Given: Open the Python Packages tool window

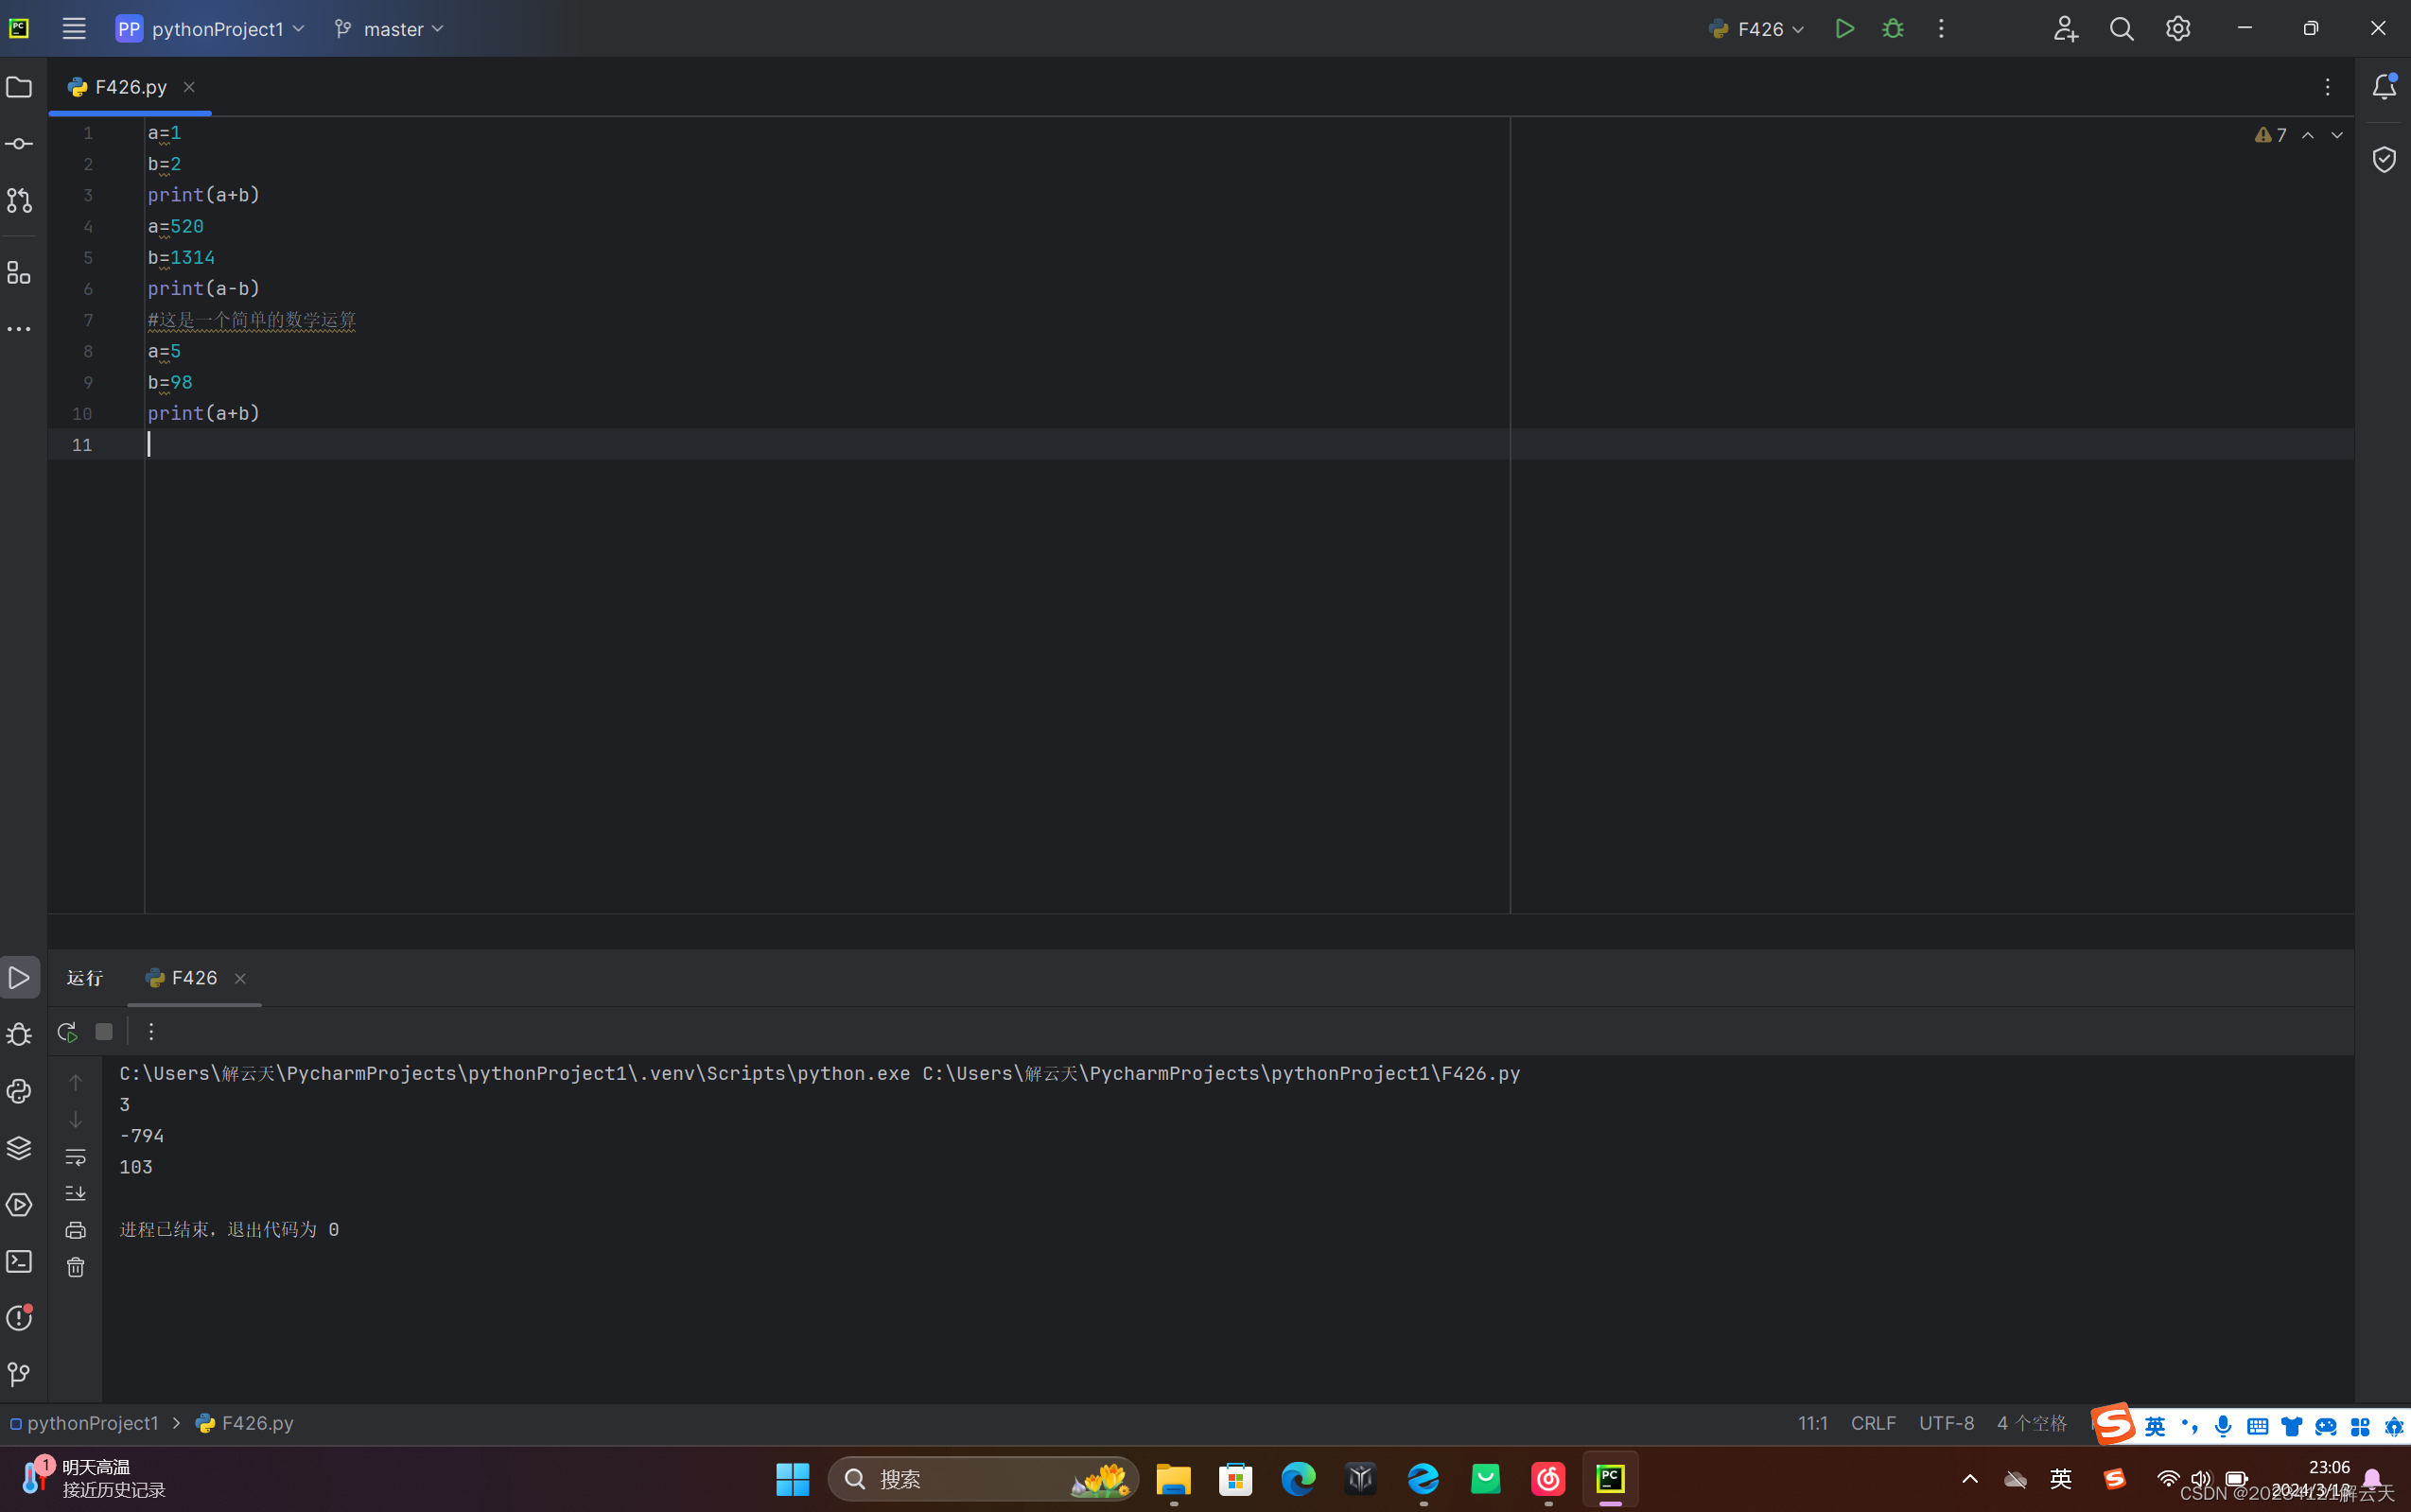Looking at the screenshot, I should (x=19, y=1148).
